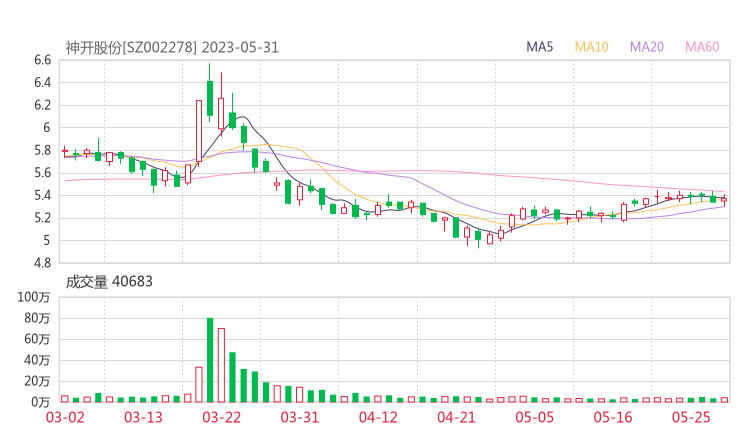Viewport: 740px width, 440px height.
Task: Click the 6.6 price axis label
Action: [42, 60]
